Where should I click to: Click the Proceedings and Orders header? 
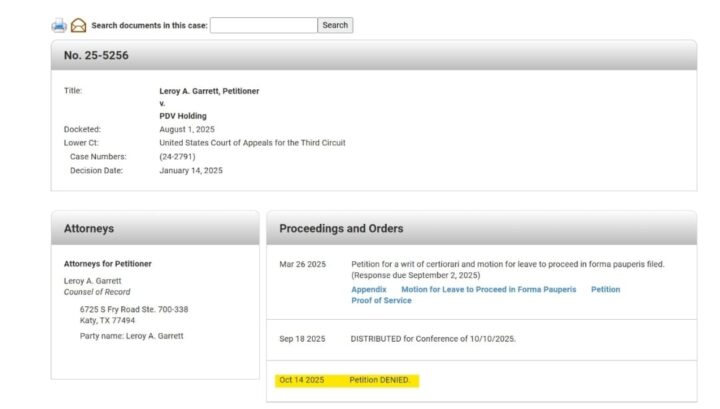point(341,228)
